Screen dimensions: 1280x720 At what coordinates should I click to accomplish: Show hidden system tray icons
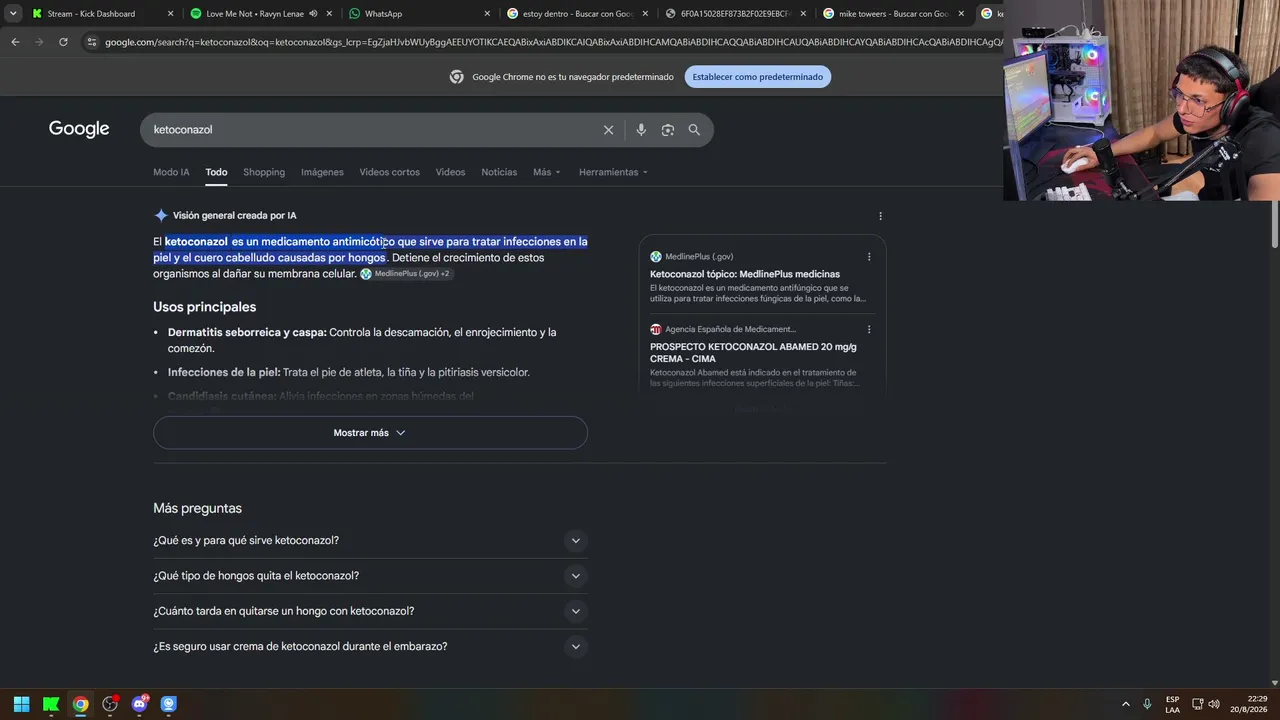point(1125,704)
